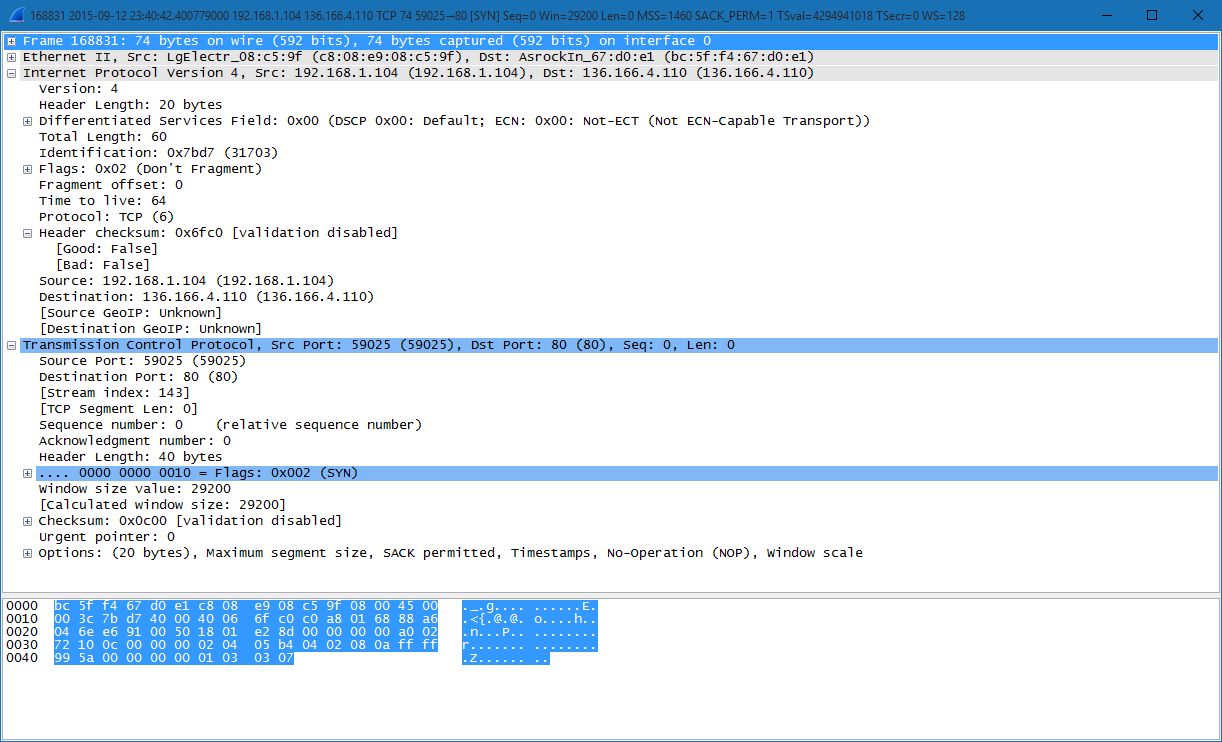The width and height of the screenshot is (1222, 742).
Task: Collapse the Internet Protocol Version 4 section
Action: pos(11,73)
